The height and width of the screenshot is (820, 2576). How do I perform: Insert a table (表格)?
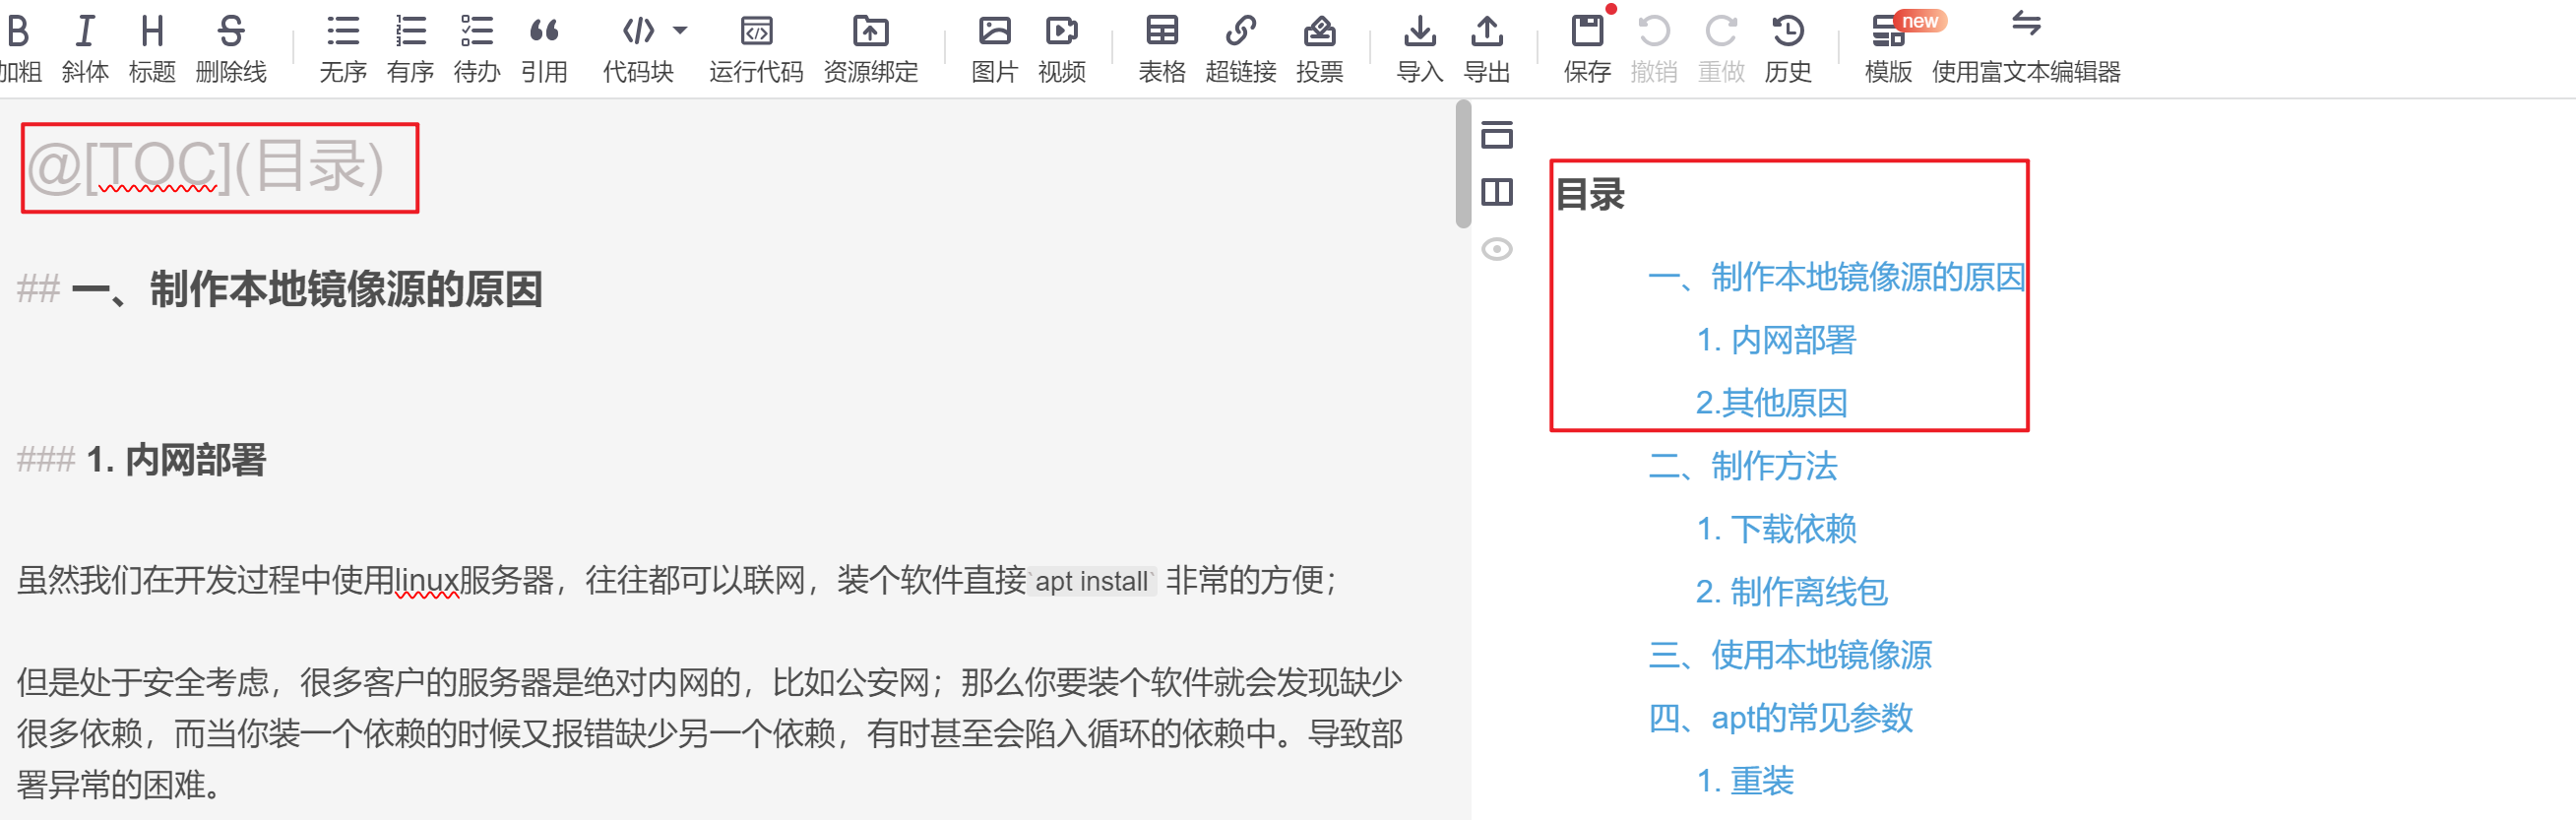tap(1162, 48)
